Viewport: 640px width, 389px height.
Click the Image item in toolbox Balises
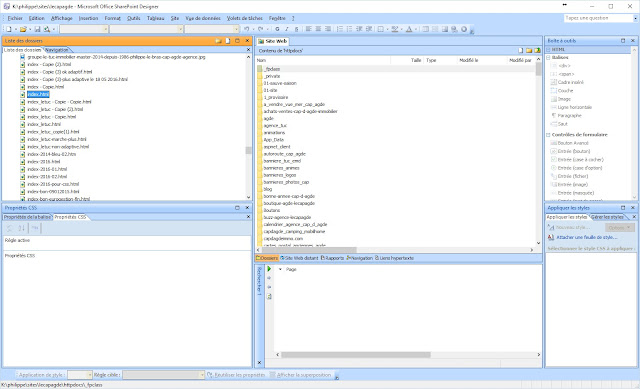564,99
